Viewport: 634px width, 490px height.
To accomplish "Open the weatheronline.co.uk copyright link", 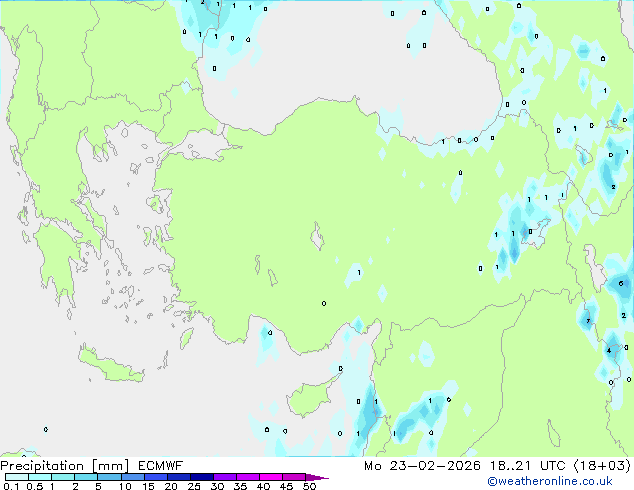I will point(550,481).
